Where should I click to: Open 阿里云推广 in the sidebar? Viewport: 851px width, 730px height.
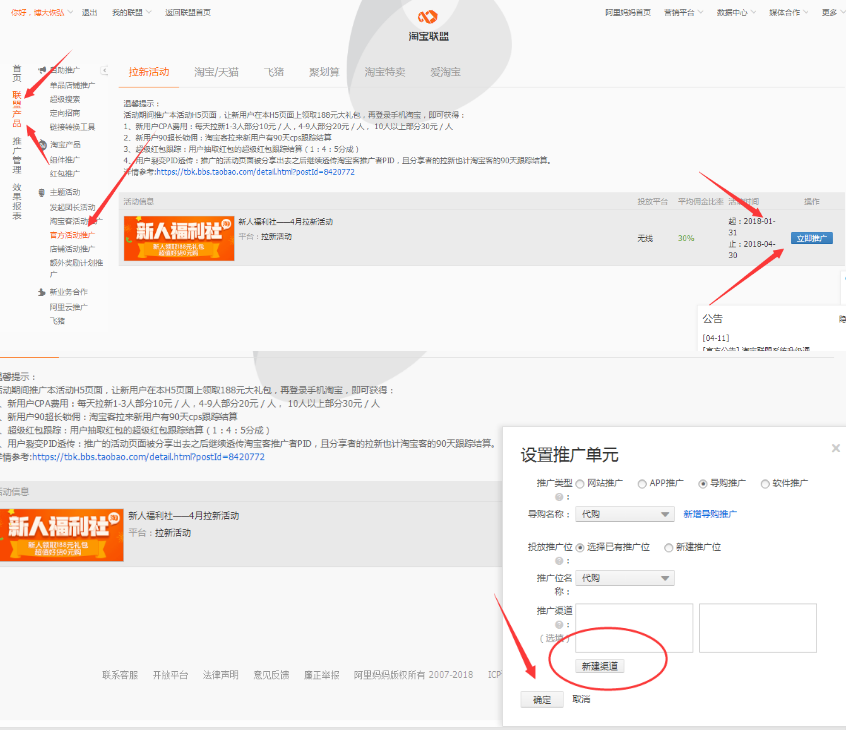tap(68, 307)
